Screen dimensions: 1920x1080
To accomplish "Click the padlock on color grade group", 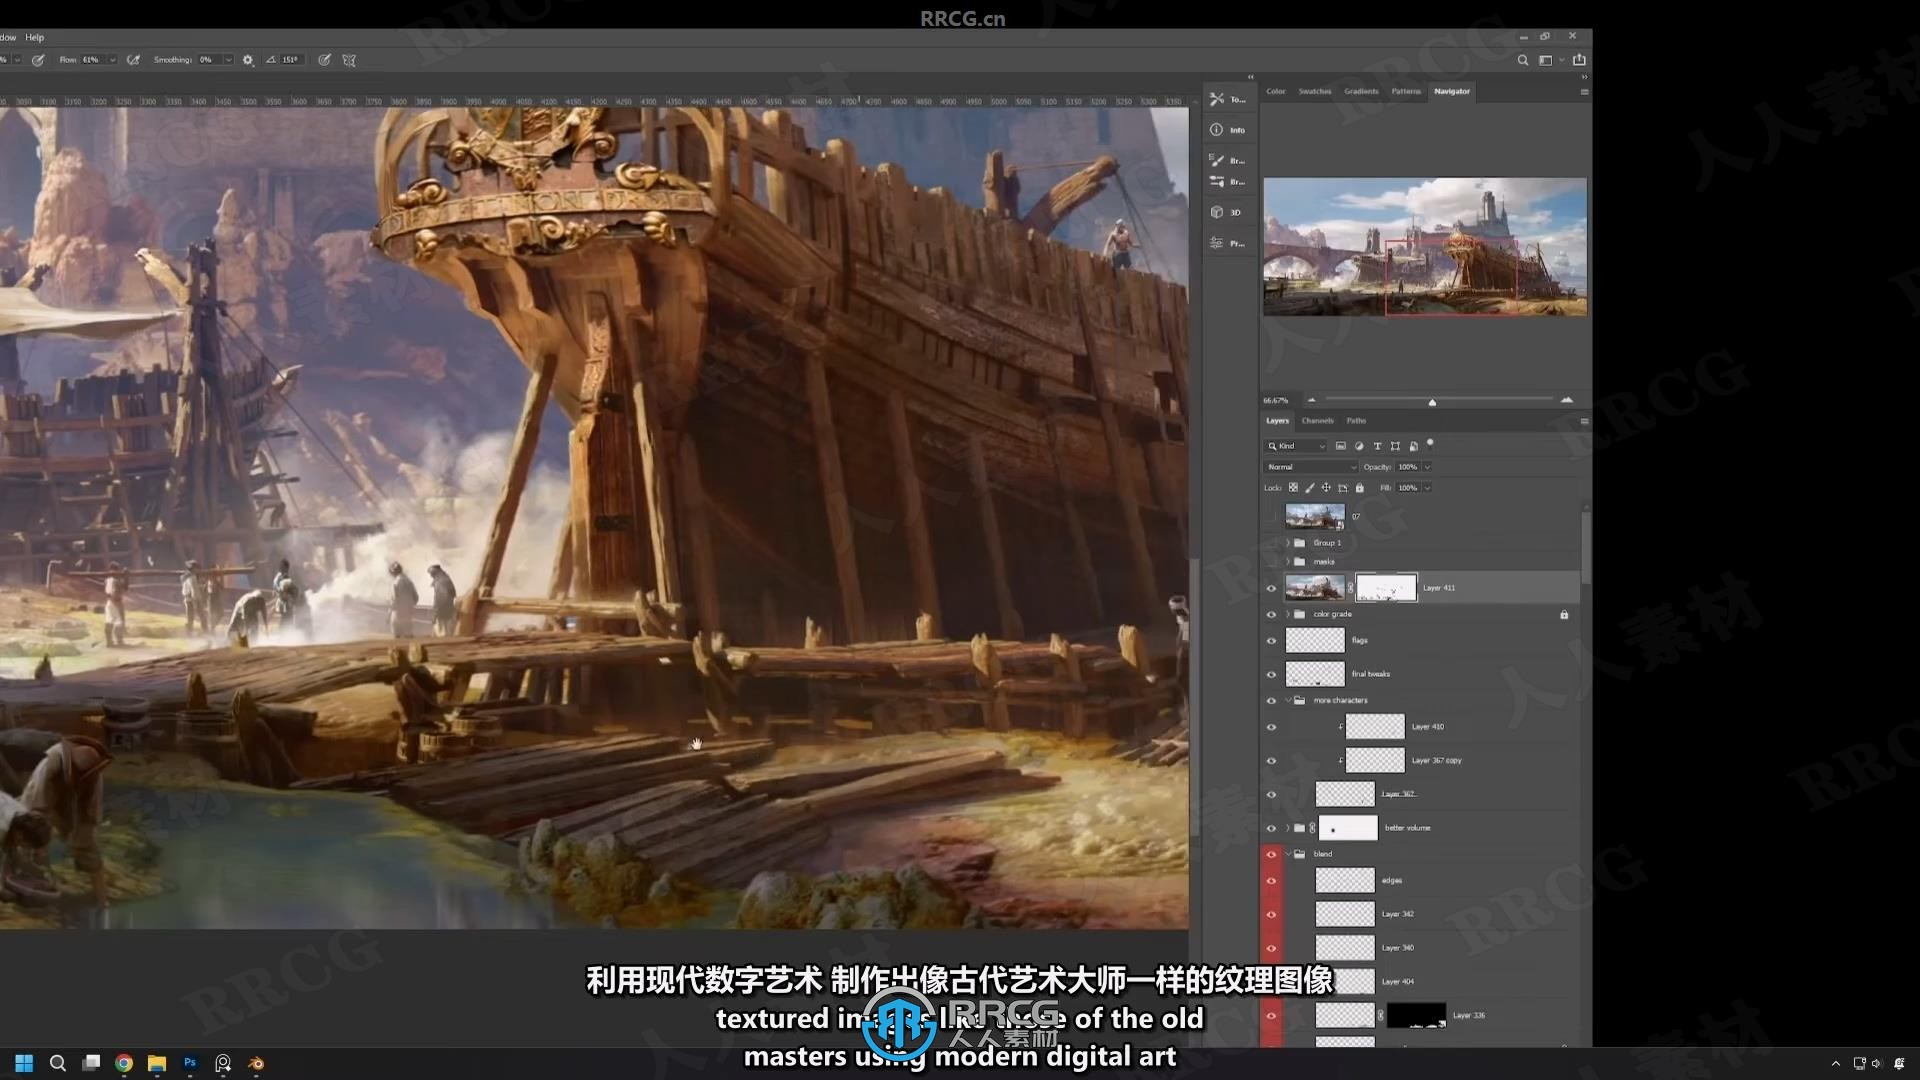I will (1564, 615).
